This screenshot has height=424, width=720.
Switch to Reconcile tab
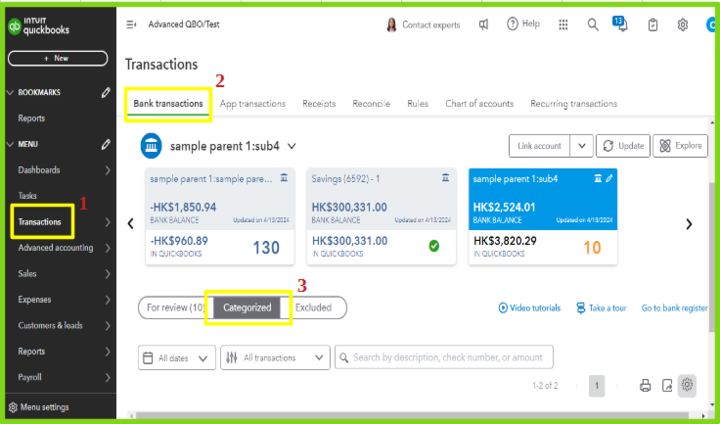tap(371, 104)
